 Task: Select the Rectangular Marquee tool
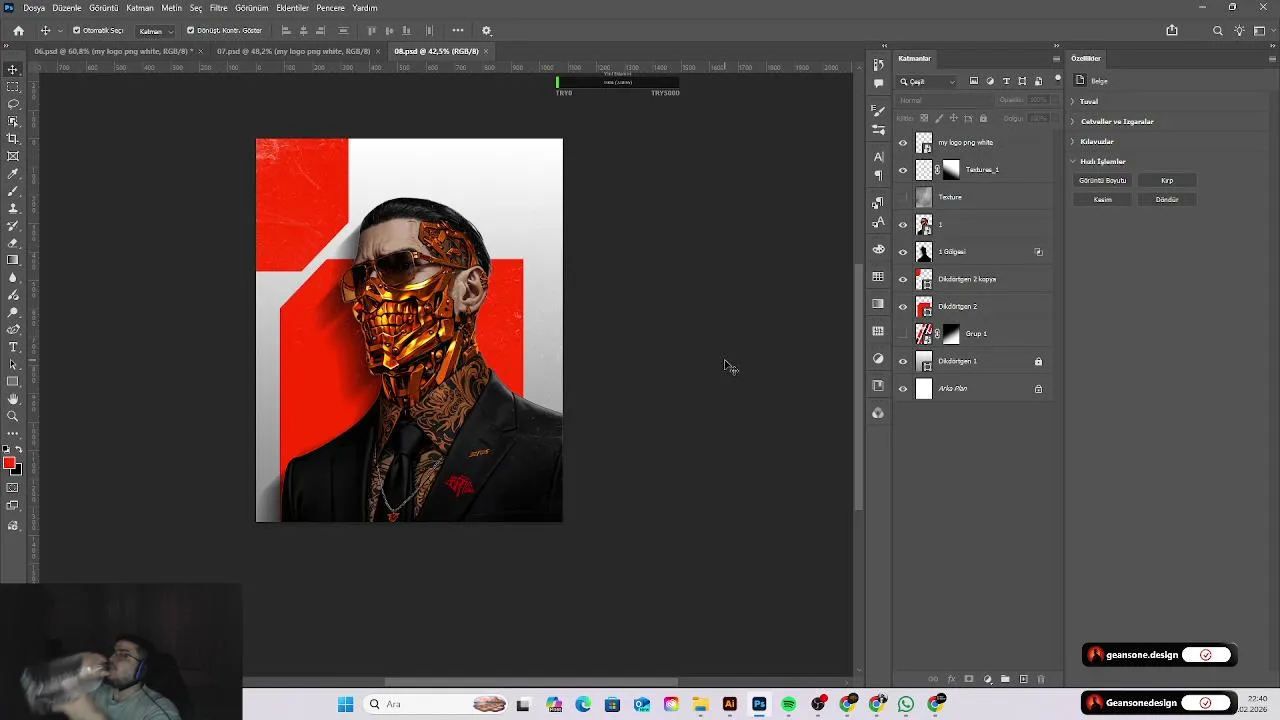click(13, 87)
